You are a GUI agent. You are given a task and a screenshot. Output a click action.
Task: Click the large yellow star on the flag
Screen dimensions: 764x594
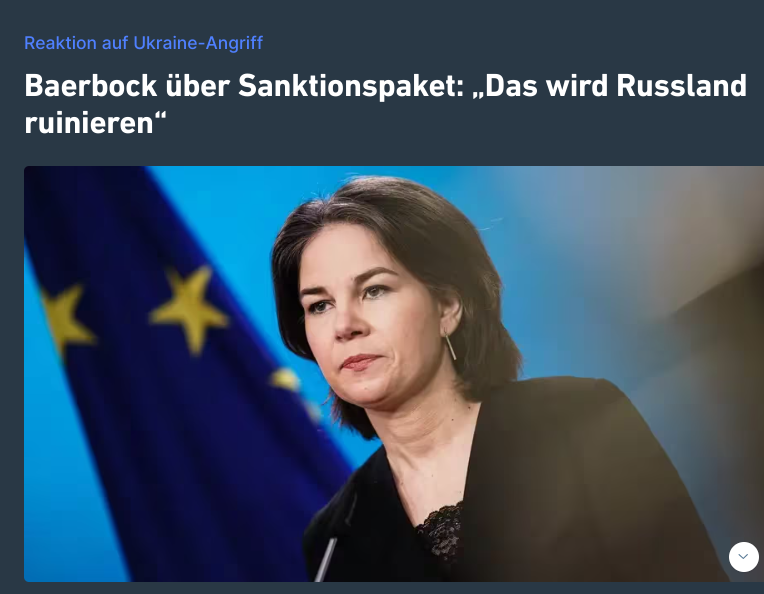pyautogui.click(x=190, y=309)
